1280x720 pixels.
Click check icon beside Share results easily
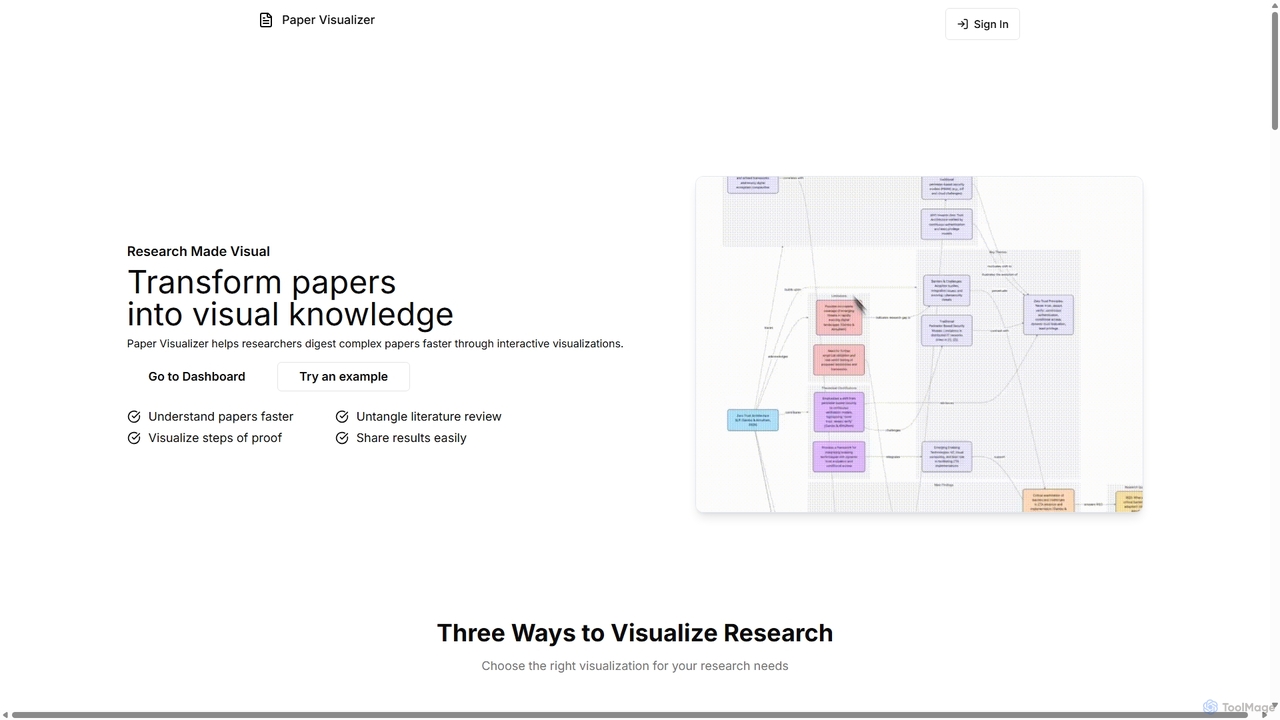[x=342, y=438]
